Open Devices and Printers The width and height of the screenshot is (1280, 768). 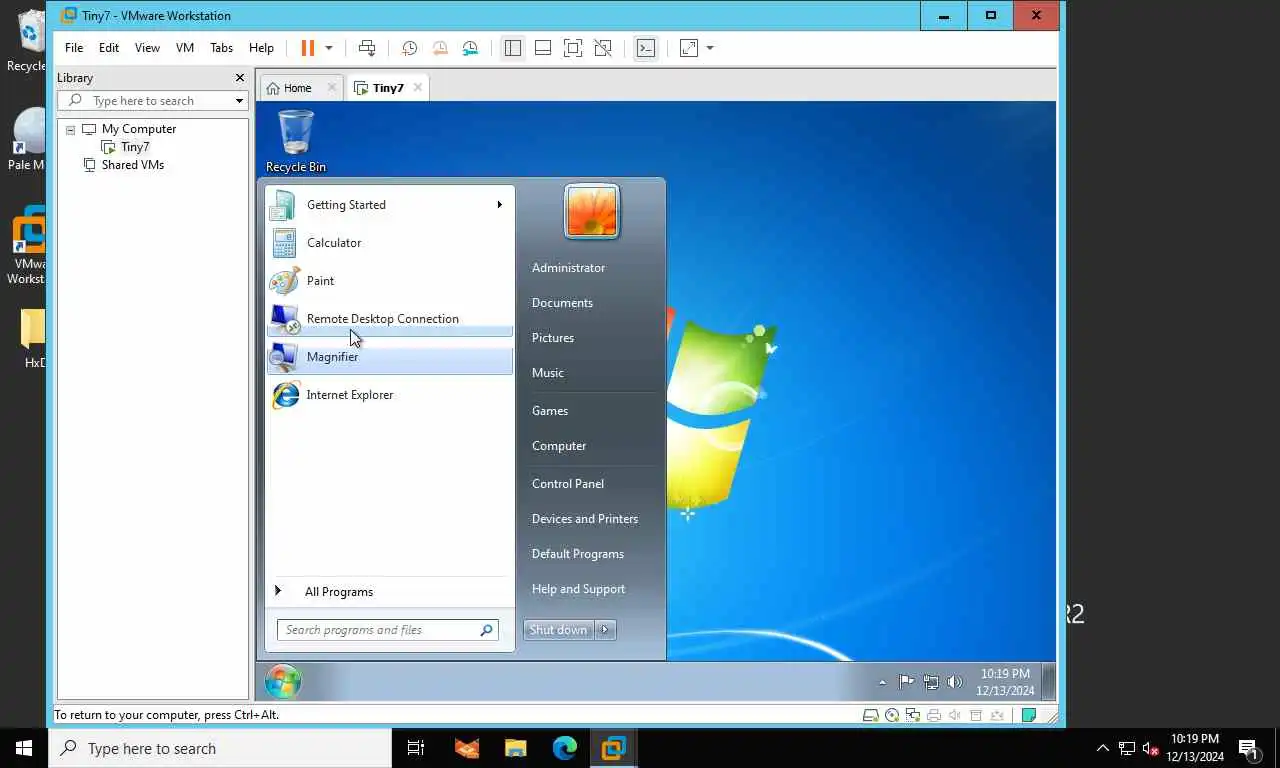pos(585,519)
